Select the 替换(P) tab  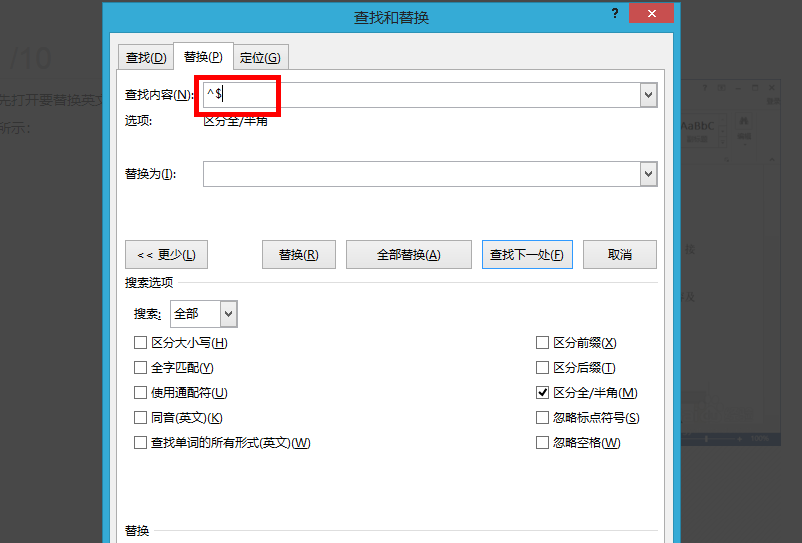click(203, 56)
